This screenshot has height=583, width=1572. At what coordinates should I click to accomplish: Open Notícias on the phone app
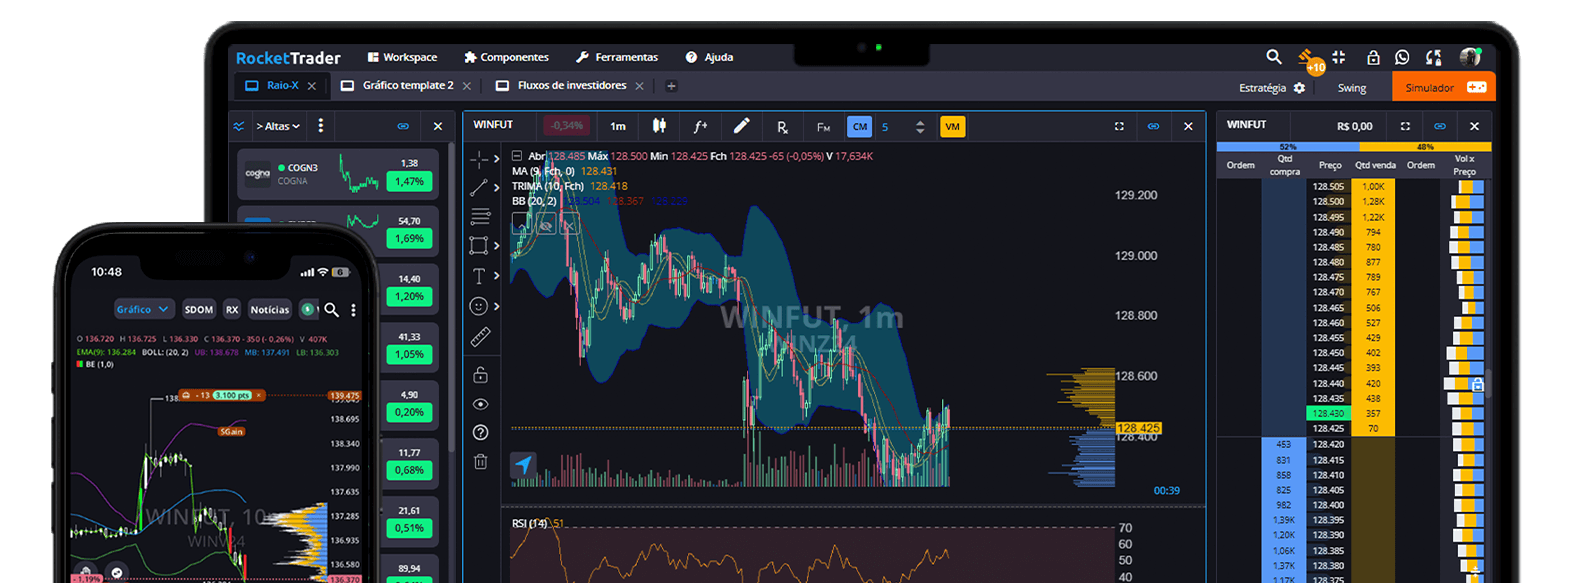(270, 309)
